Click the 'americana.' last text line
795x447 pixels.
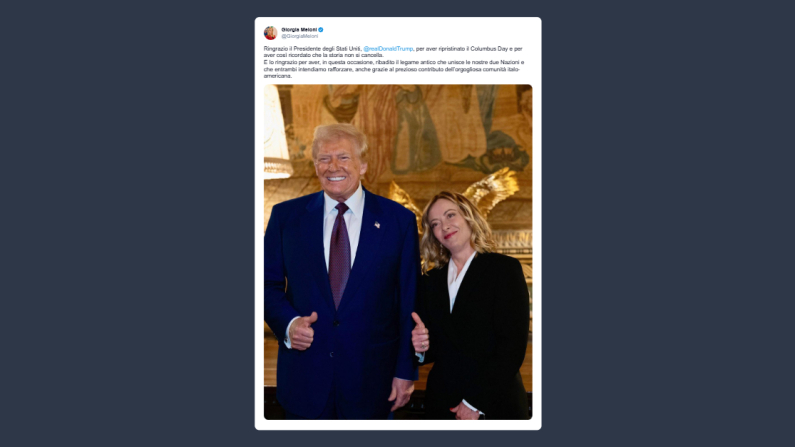277,76
